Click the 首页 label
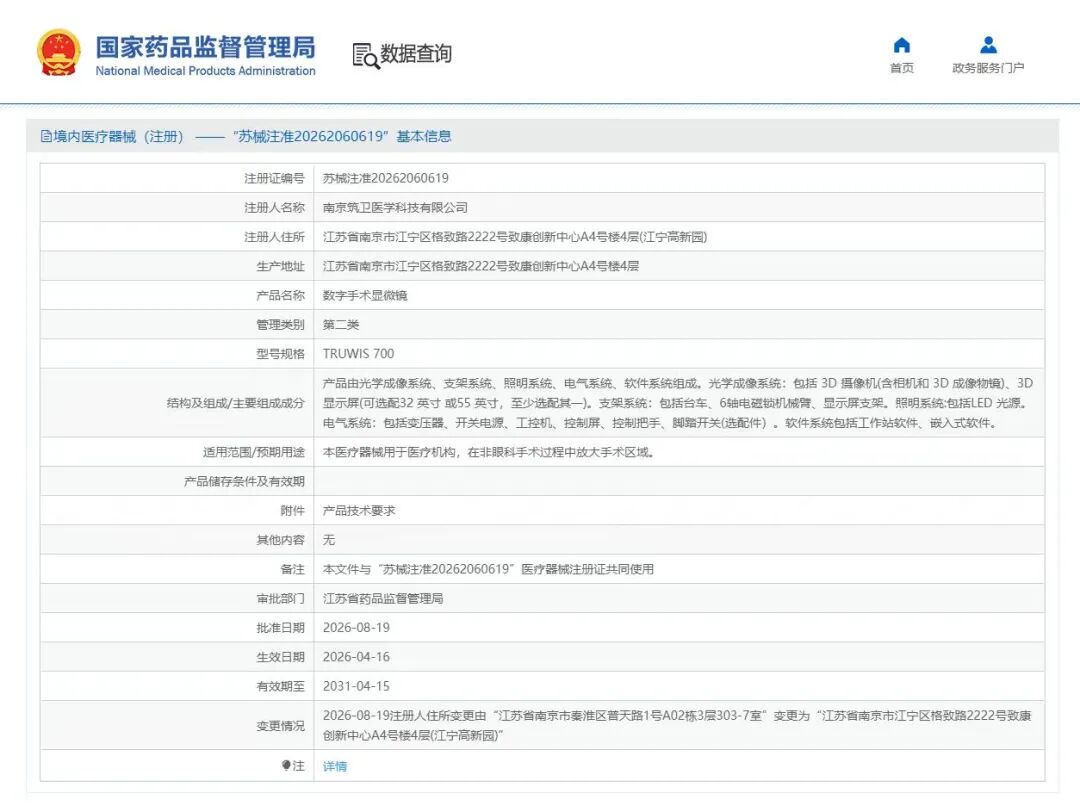Screen dimensions: 1080x812 coord(902,67)
